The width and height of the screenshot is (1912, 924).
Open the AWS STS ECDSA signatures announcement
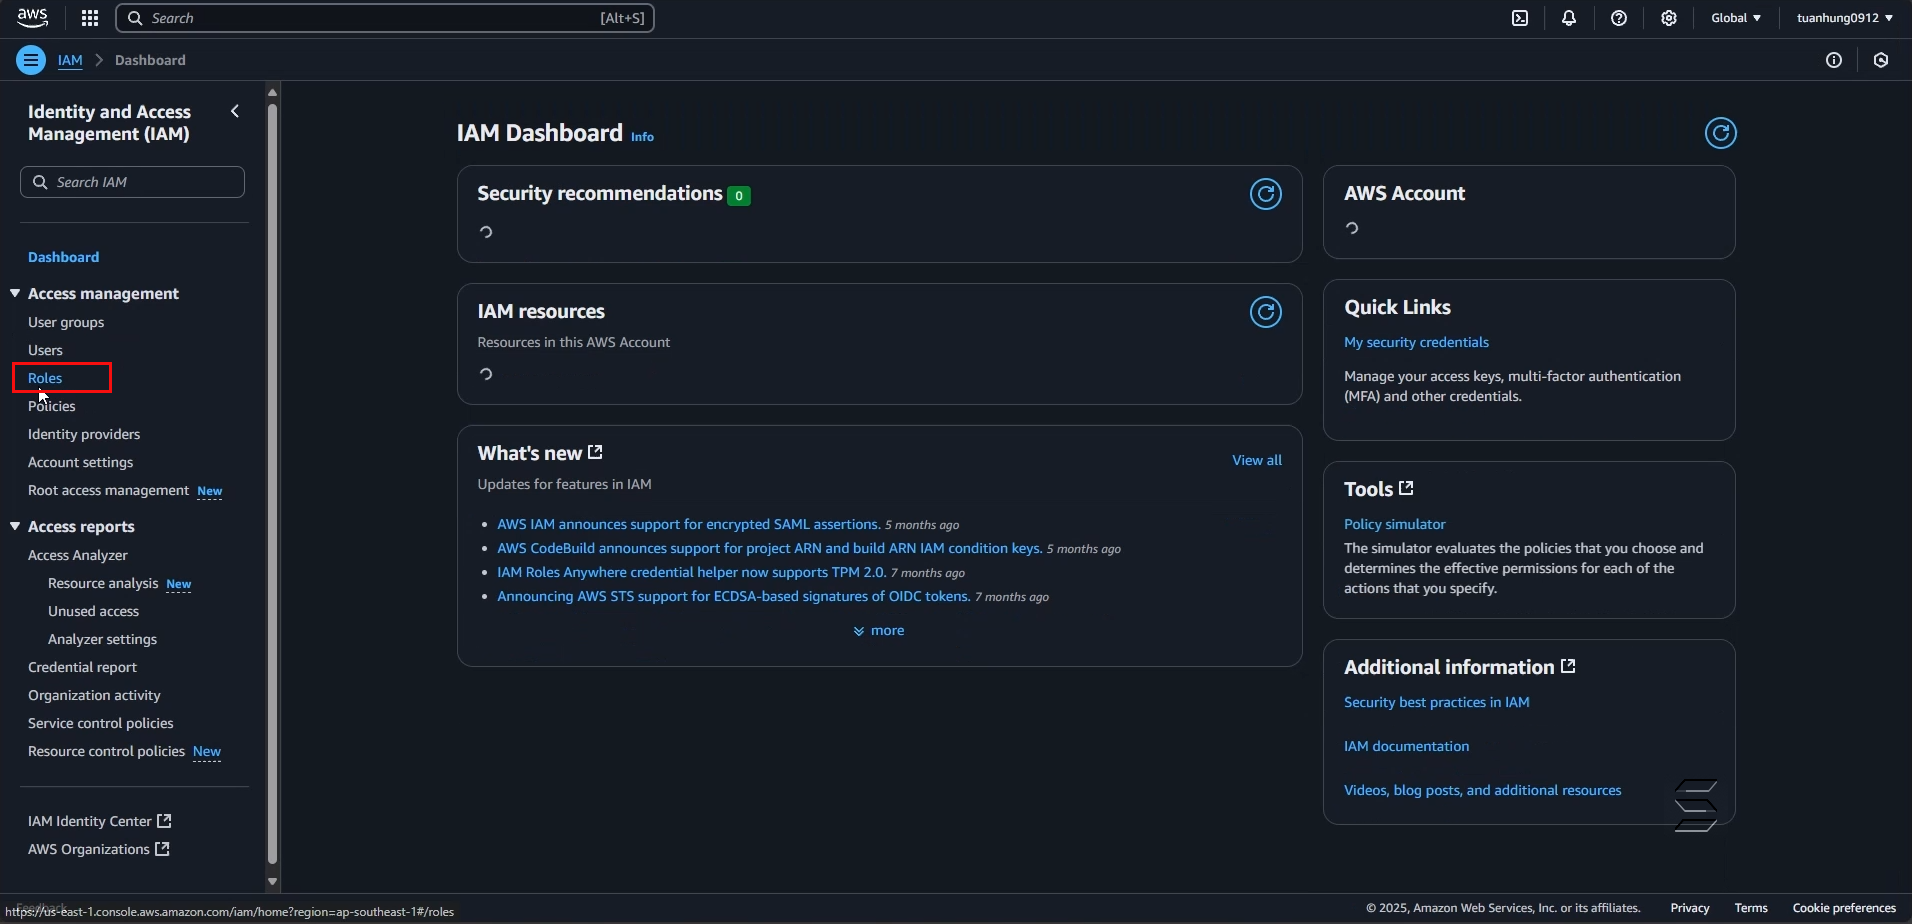tap(733, 596)
